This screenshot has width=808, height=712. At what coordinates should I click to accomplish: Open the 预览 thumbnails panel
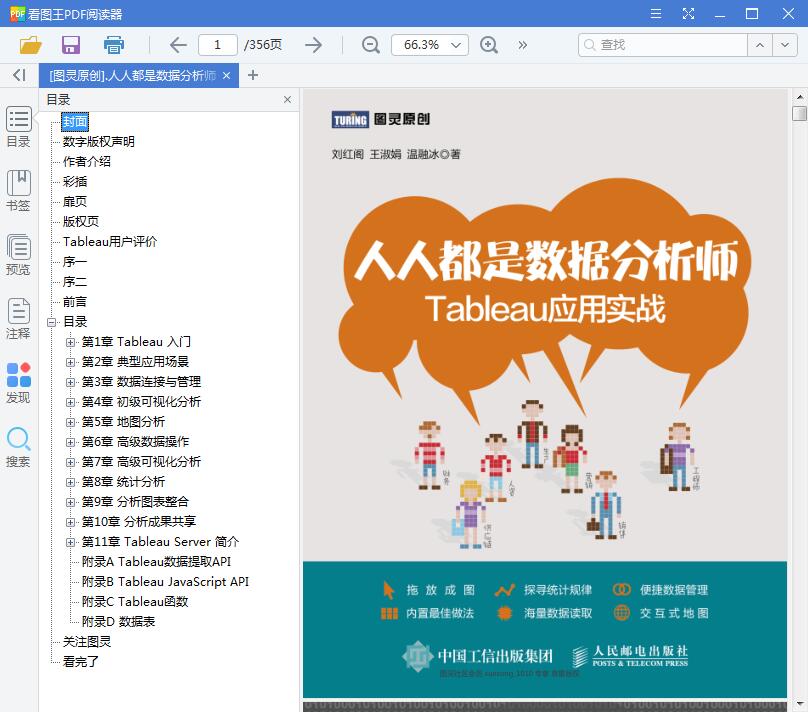(19, 255)
